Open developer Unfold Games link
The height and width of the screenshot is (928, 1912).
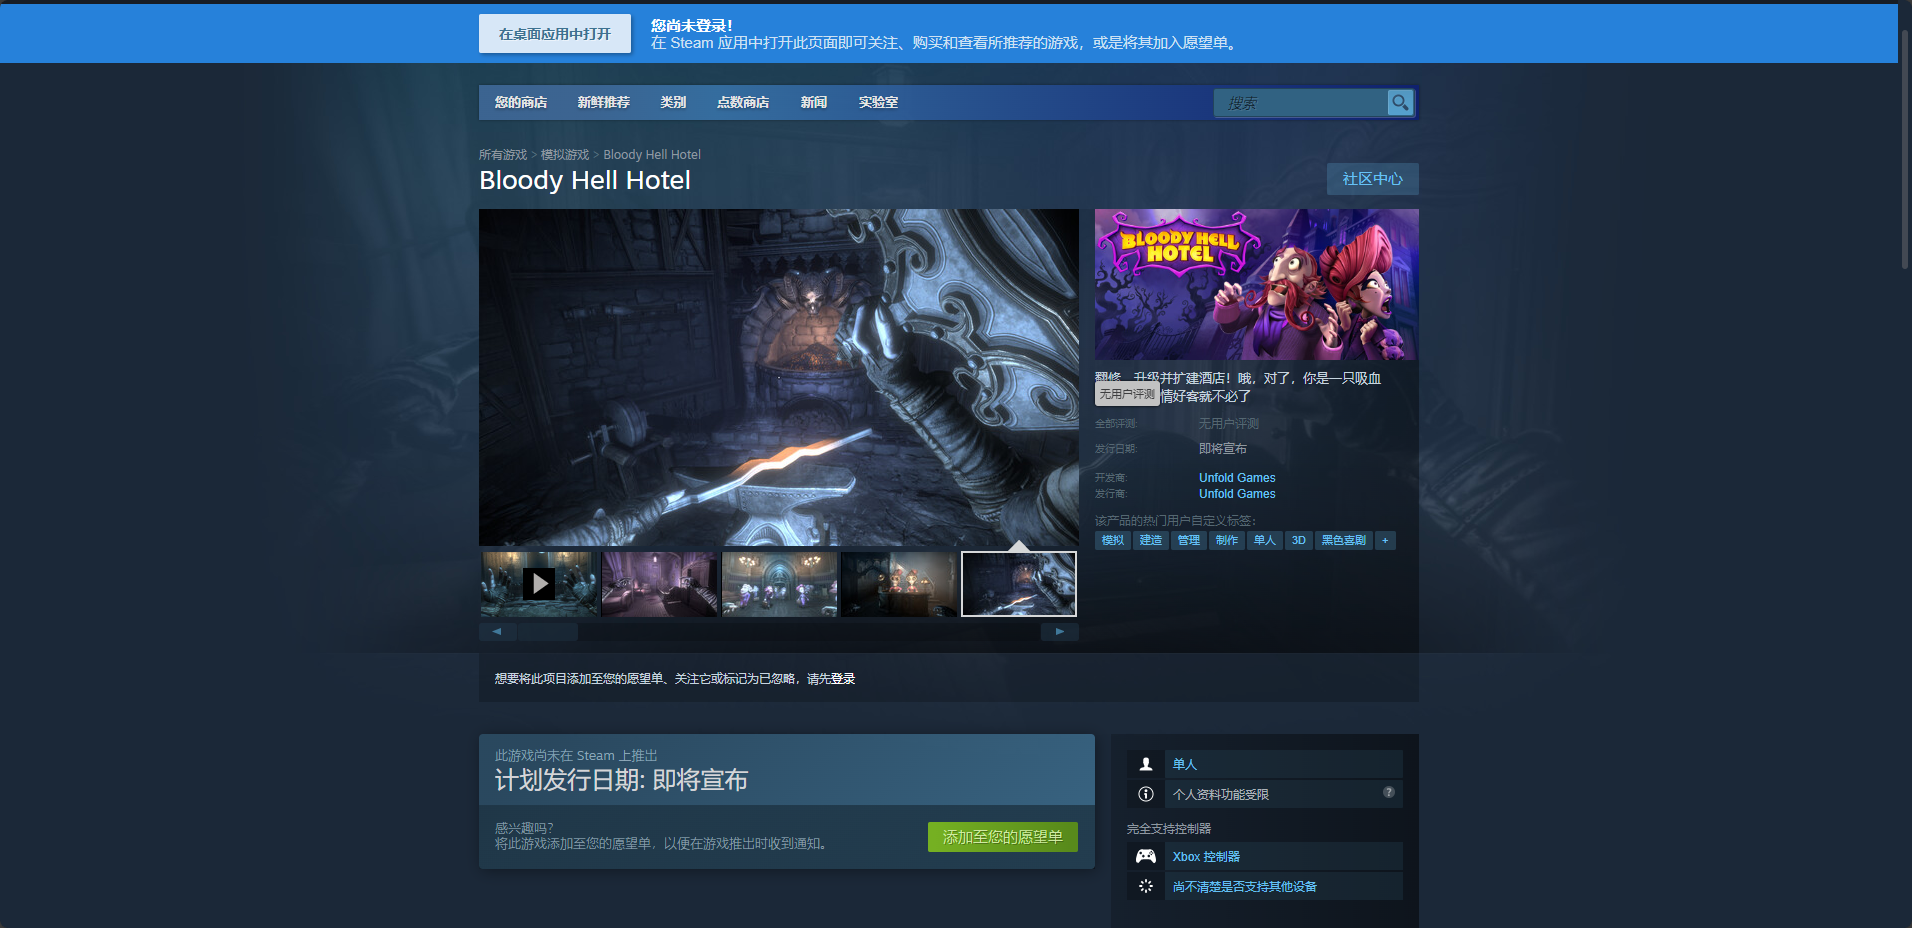pos(1237,478)
